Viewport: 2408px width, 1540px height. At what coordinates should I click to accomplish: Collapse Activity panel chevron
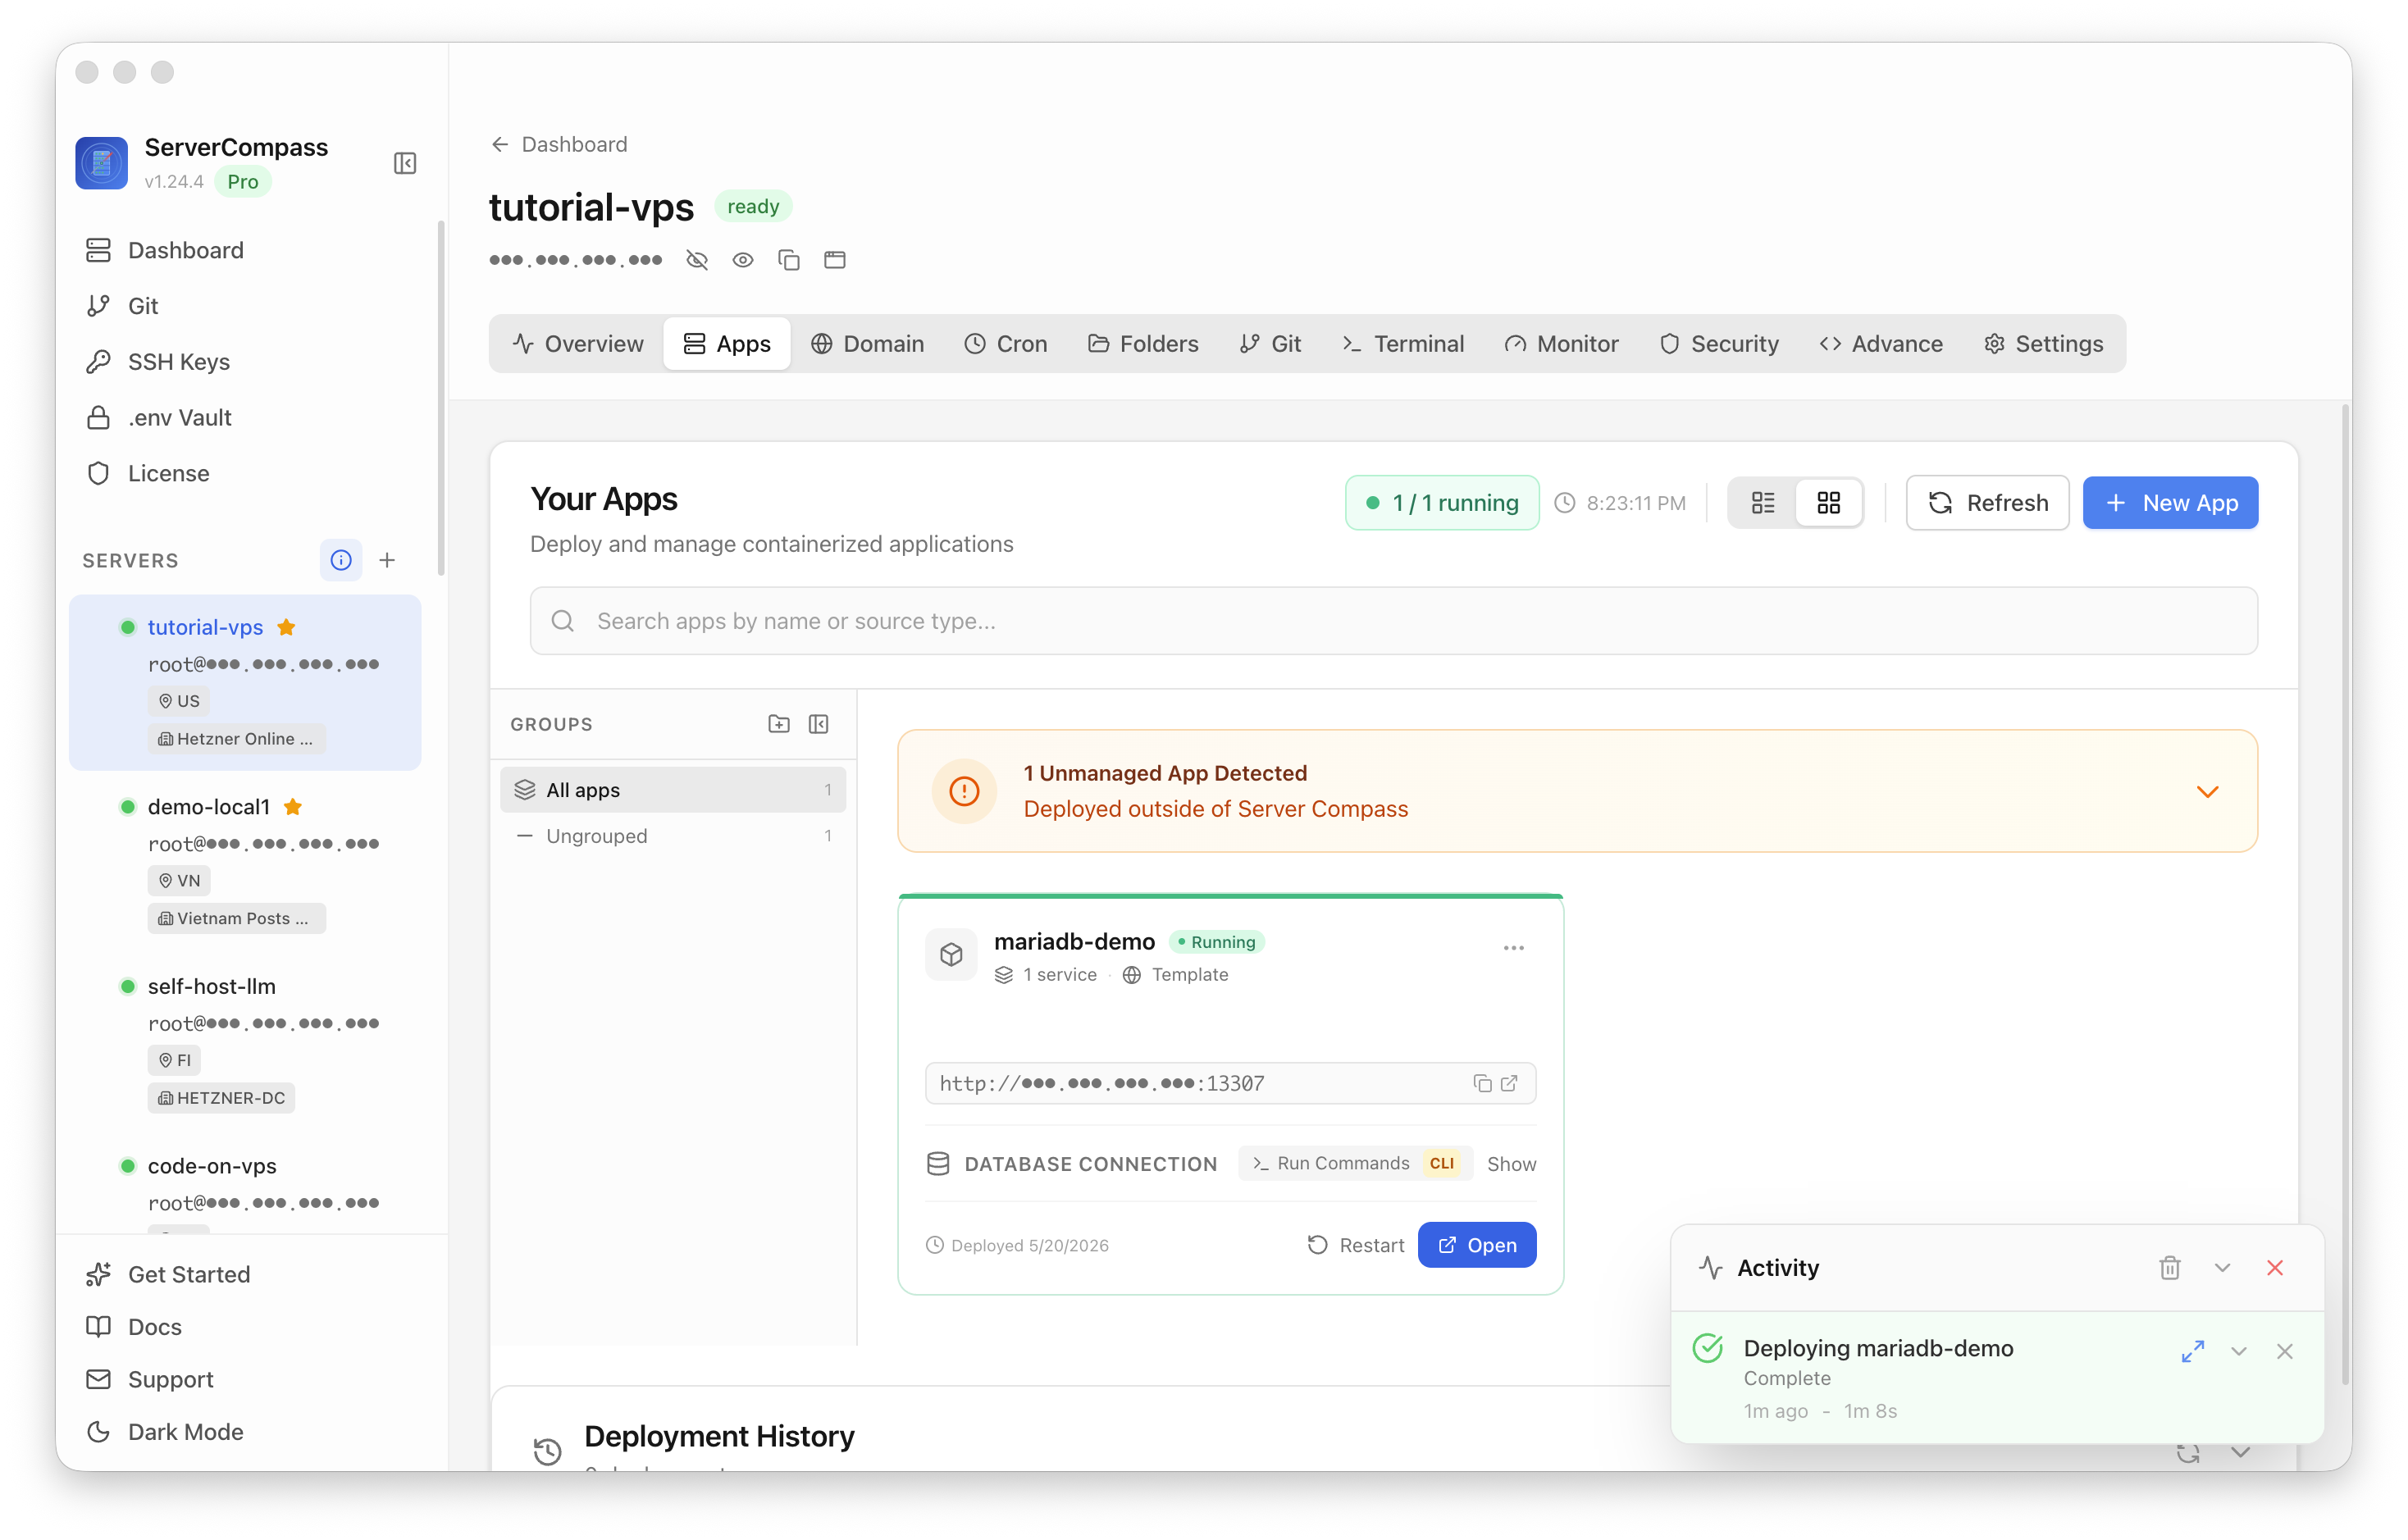(x=2222, y=1268)
